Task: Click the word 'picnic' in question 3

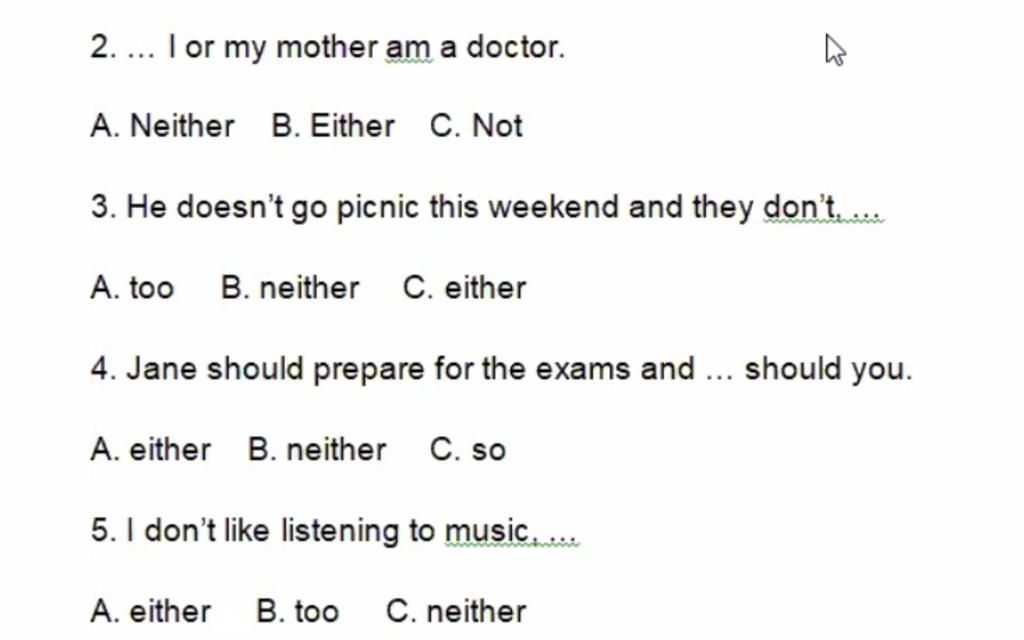Action: (x=377, y=208)
